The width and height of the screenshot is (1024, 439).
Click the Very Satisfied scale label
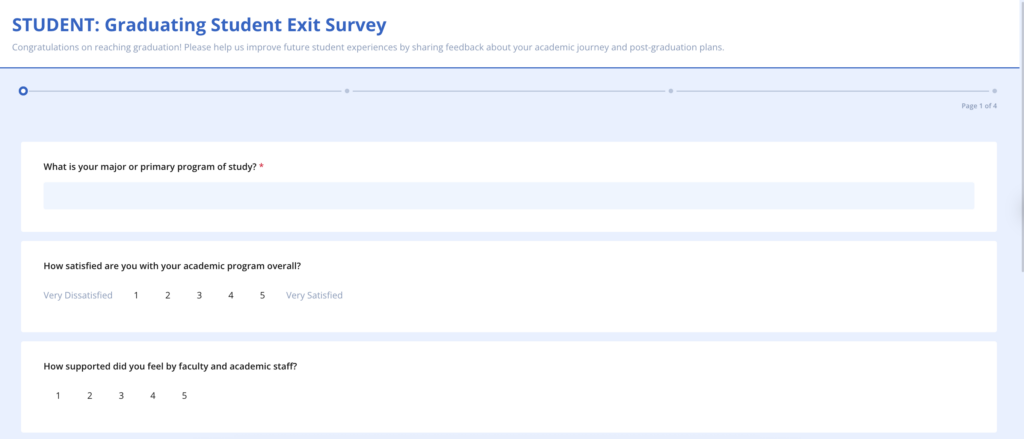point(314,295)
